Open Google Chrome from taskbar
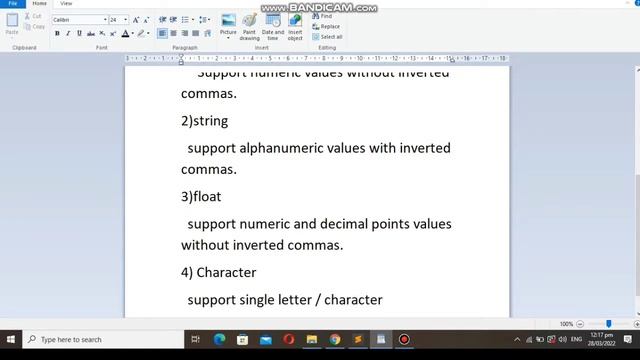This screenshot has height=360, width=640. pos(335,339)
